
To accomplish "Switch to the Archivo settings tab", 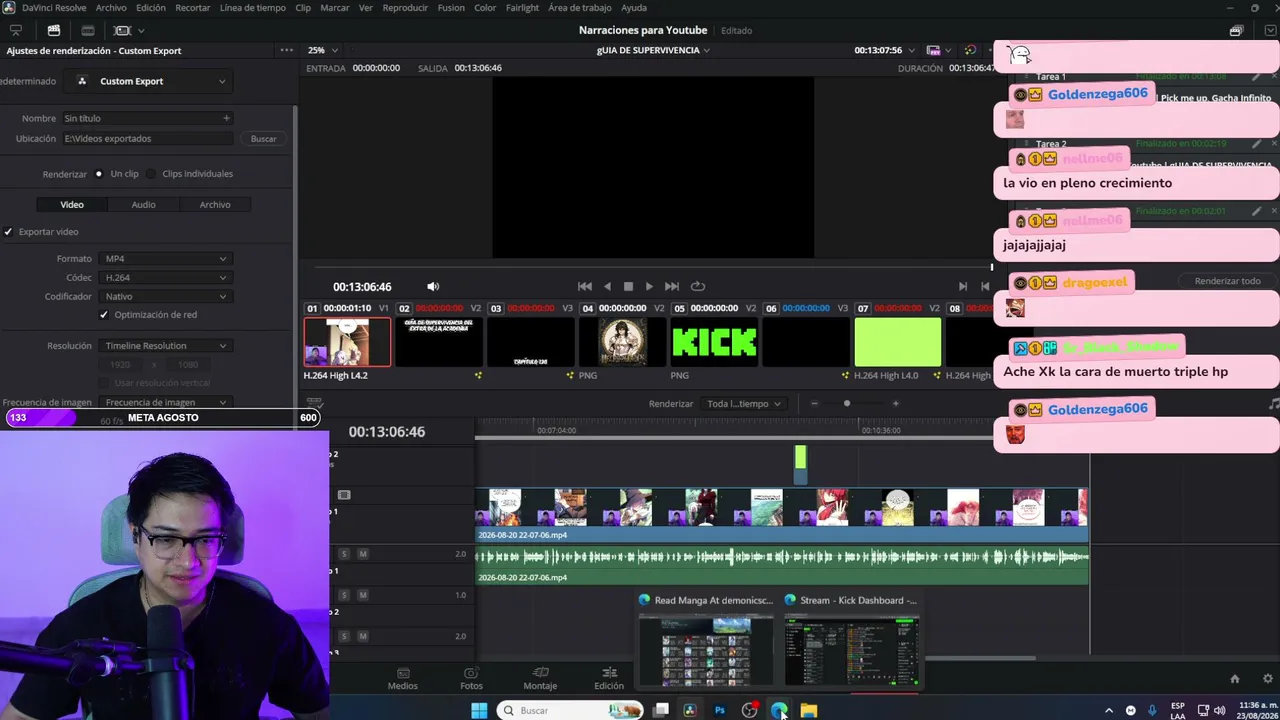I will point(215,205).
